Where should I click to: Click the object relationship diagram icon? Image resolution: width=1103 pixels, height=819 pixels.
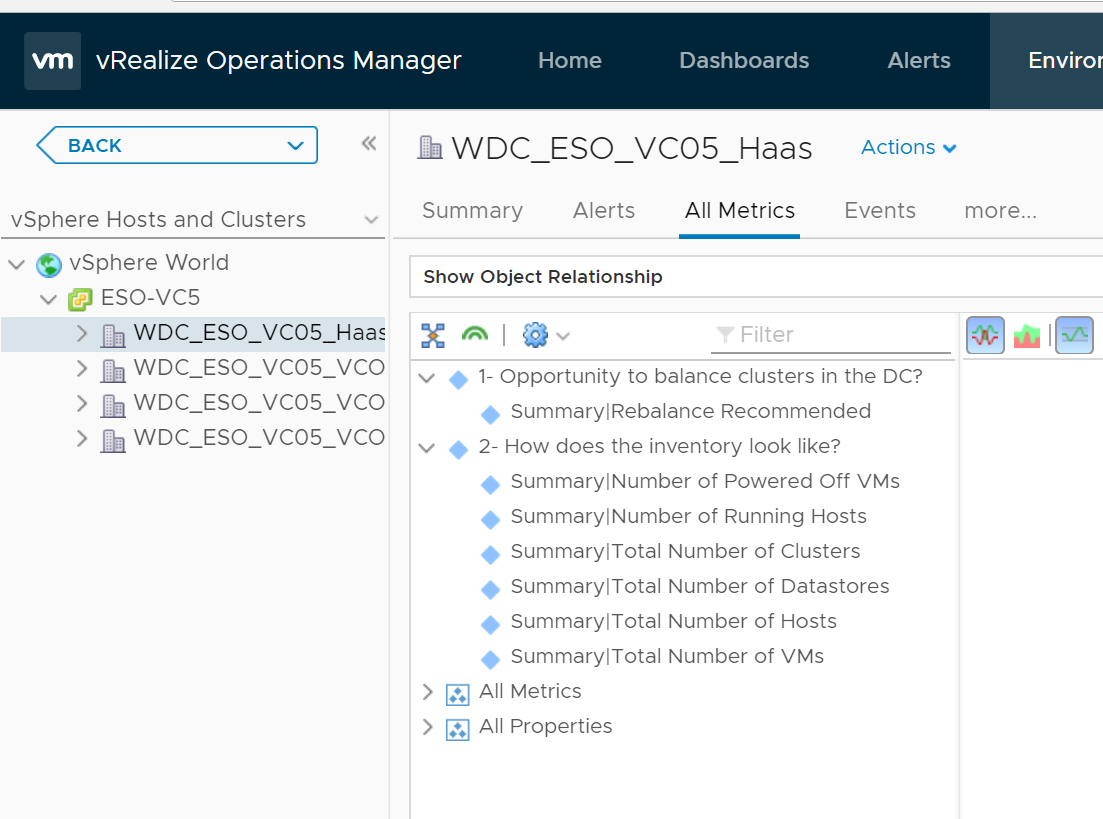coord(433,335)
